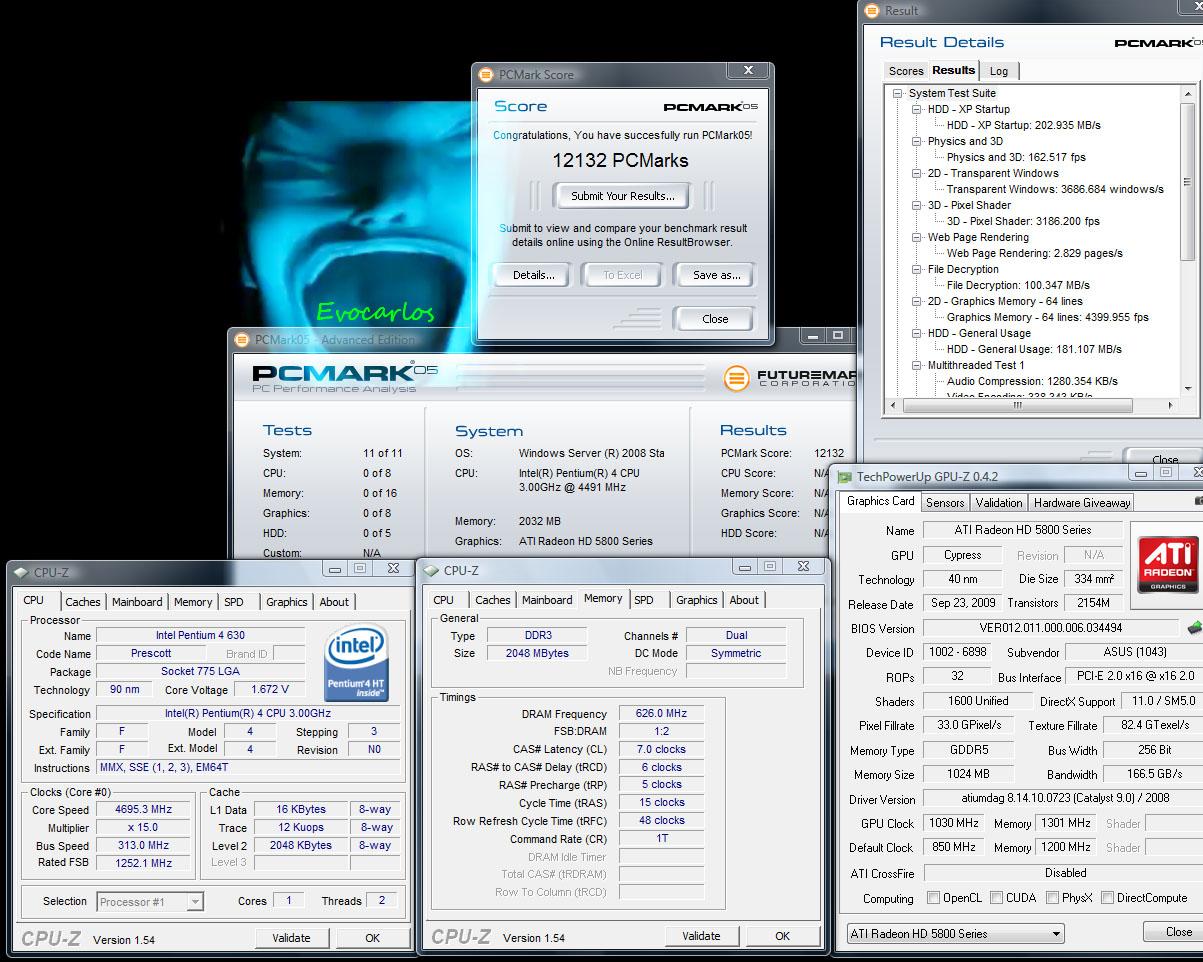The height and width of the screenshot is (962, 1203).
Task: Open Mainboard tab in left CPU-Z window
Action: pos(137,602)
